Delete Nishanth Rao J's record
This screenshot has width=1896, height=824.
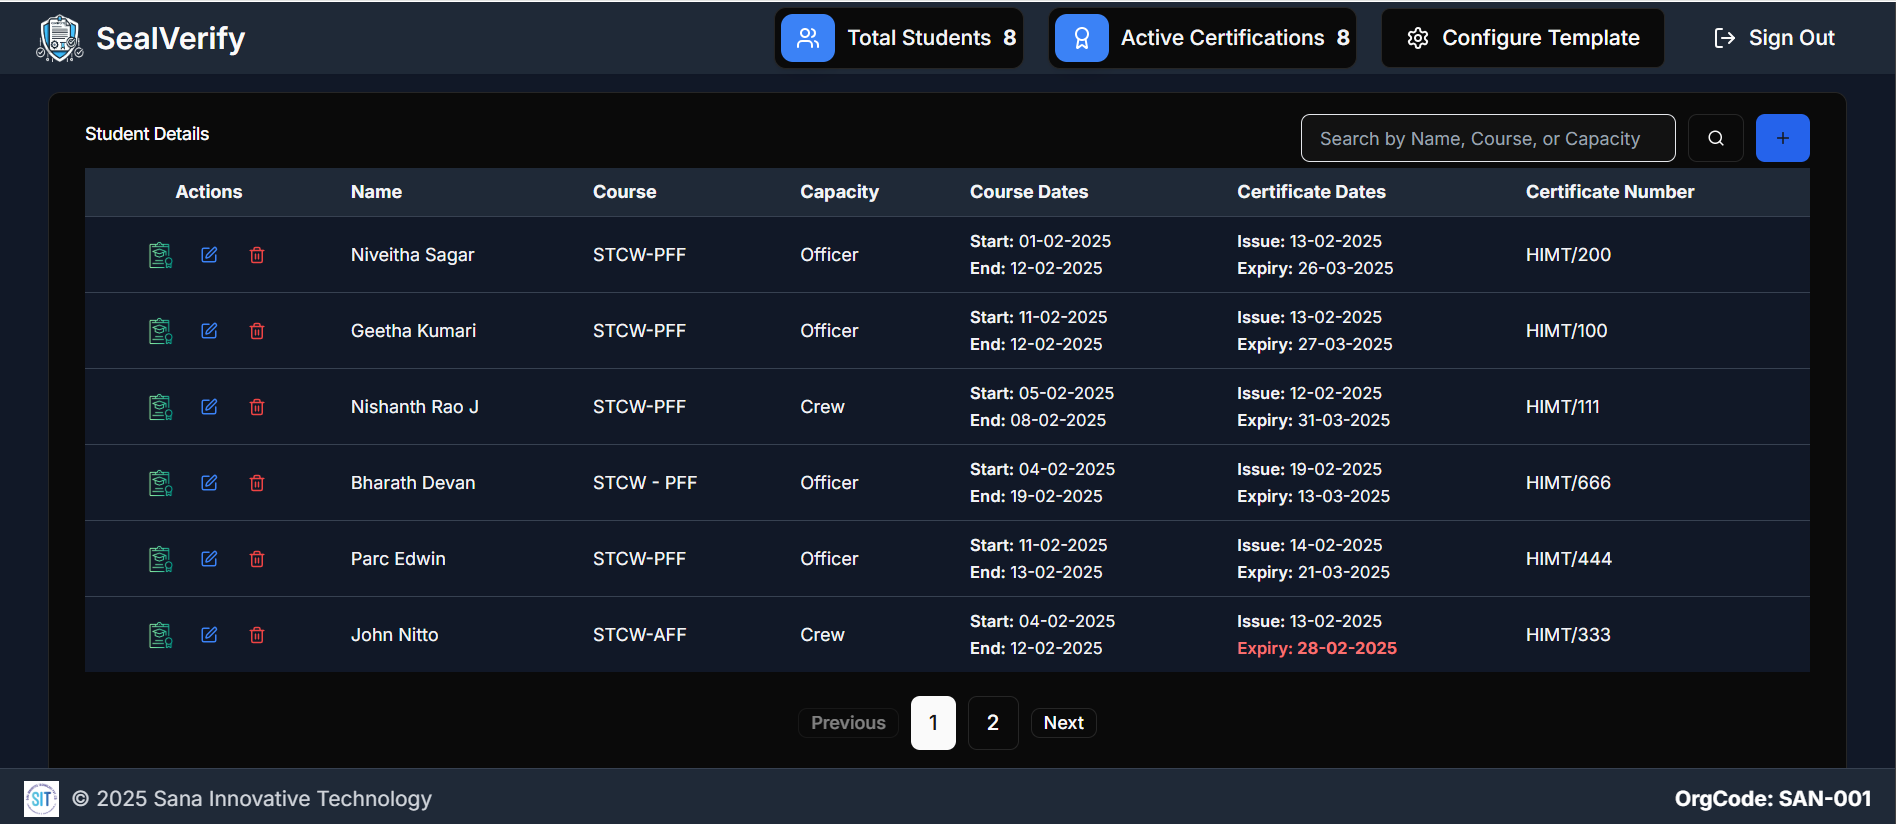click(x=257, y=407)
